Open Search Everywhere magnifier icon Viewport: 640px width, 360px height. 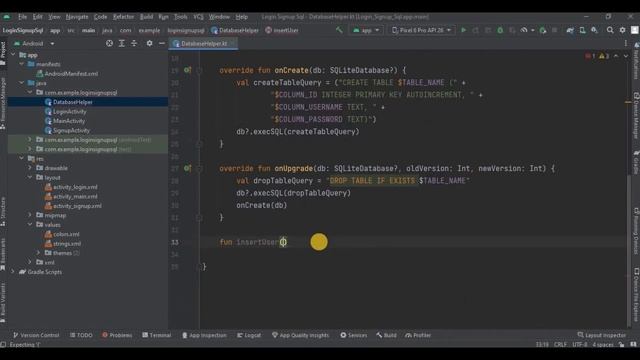(610, 30)
